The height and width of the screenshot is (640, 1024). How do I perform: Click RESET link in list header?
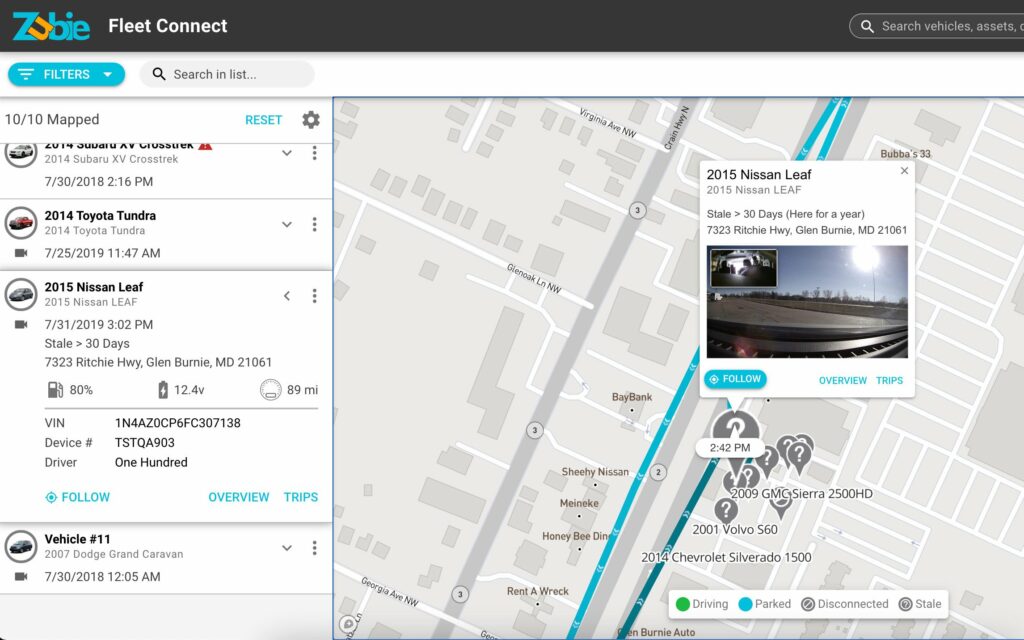click(x=263, y=120)
